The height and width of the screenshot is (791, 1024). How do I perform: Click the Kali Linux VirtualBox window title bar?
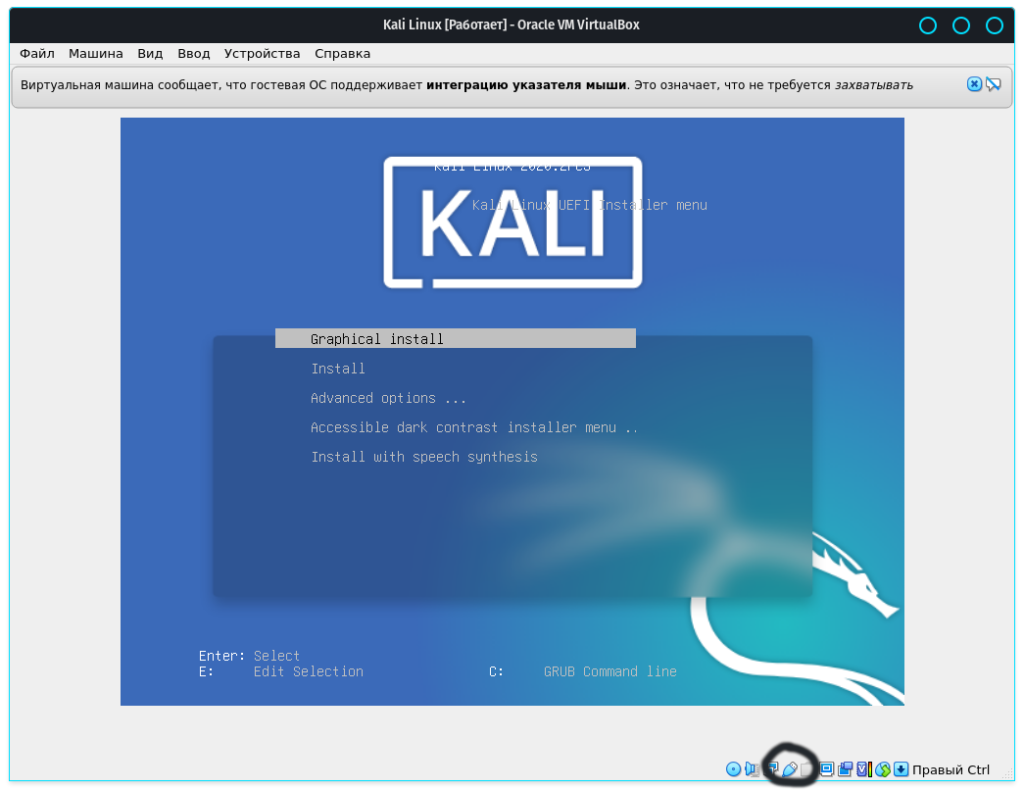[511, 25]
